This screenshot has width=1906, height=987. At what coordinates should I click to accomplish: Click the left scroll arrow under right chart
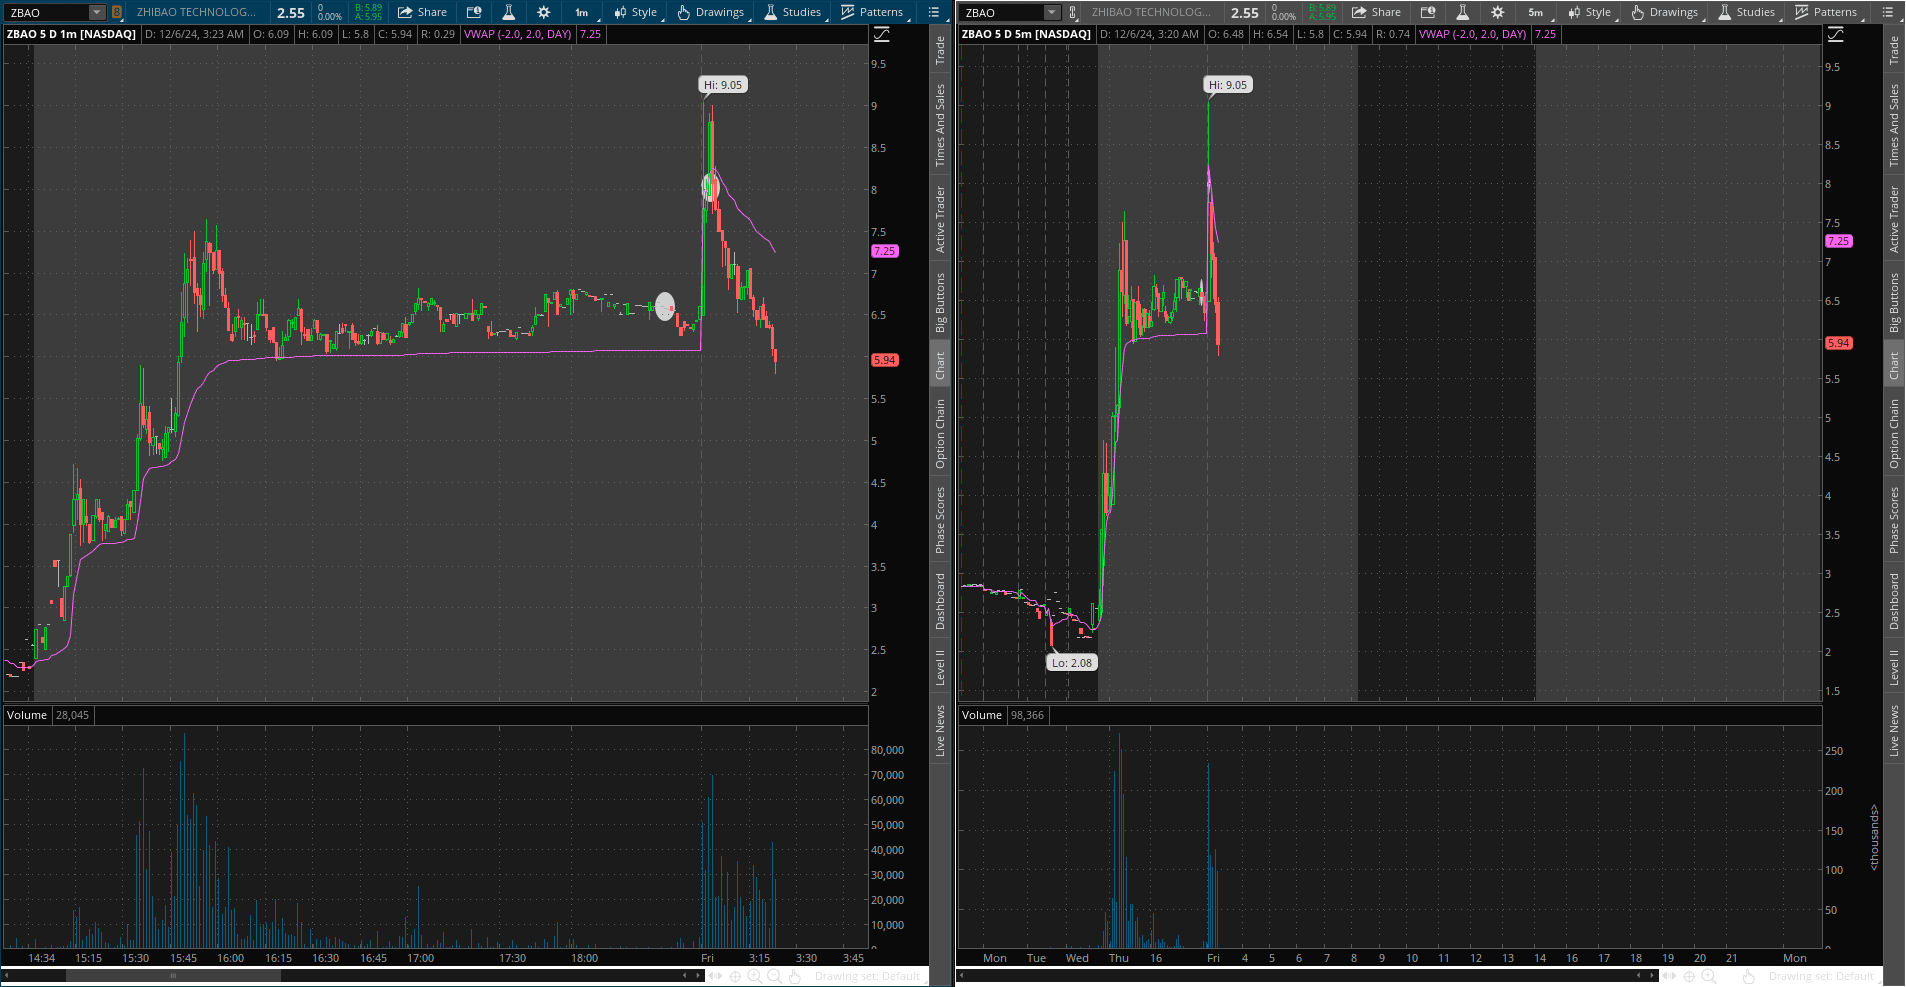point(962,975)
